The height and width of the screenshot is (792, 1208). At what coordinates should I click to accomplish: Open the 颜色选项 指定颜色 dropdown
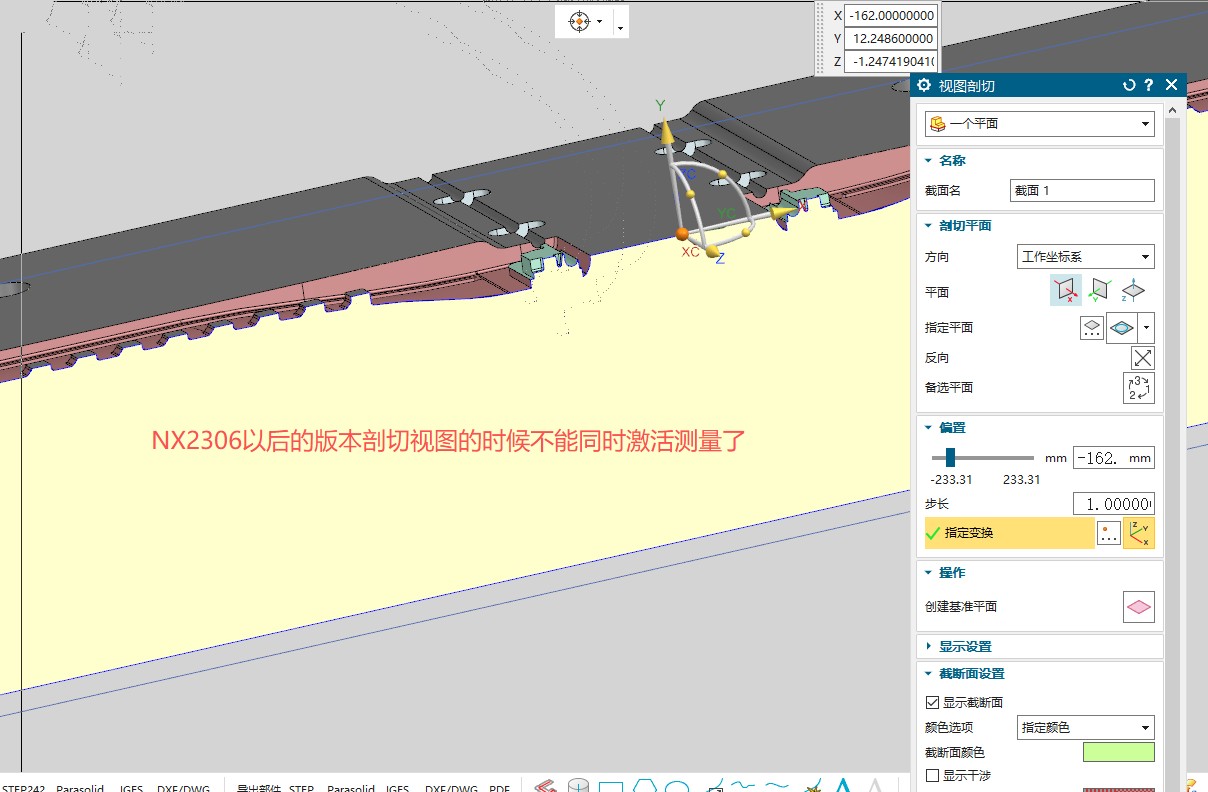pos(1085,728)
